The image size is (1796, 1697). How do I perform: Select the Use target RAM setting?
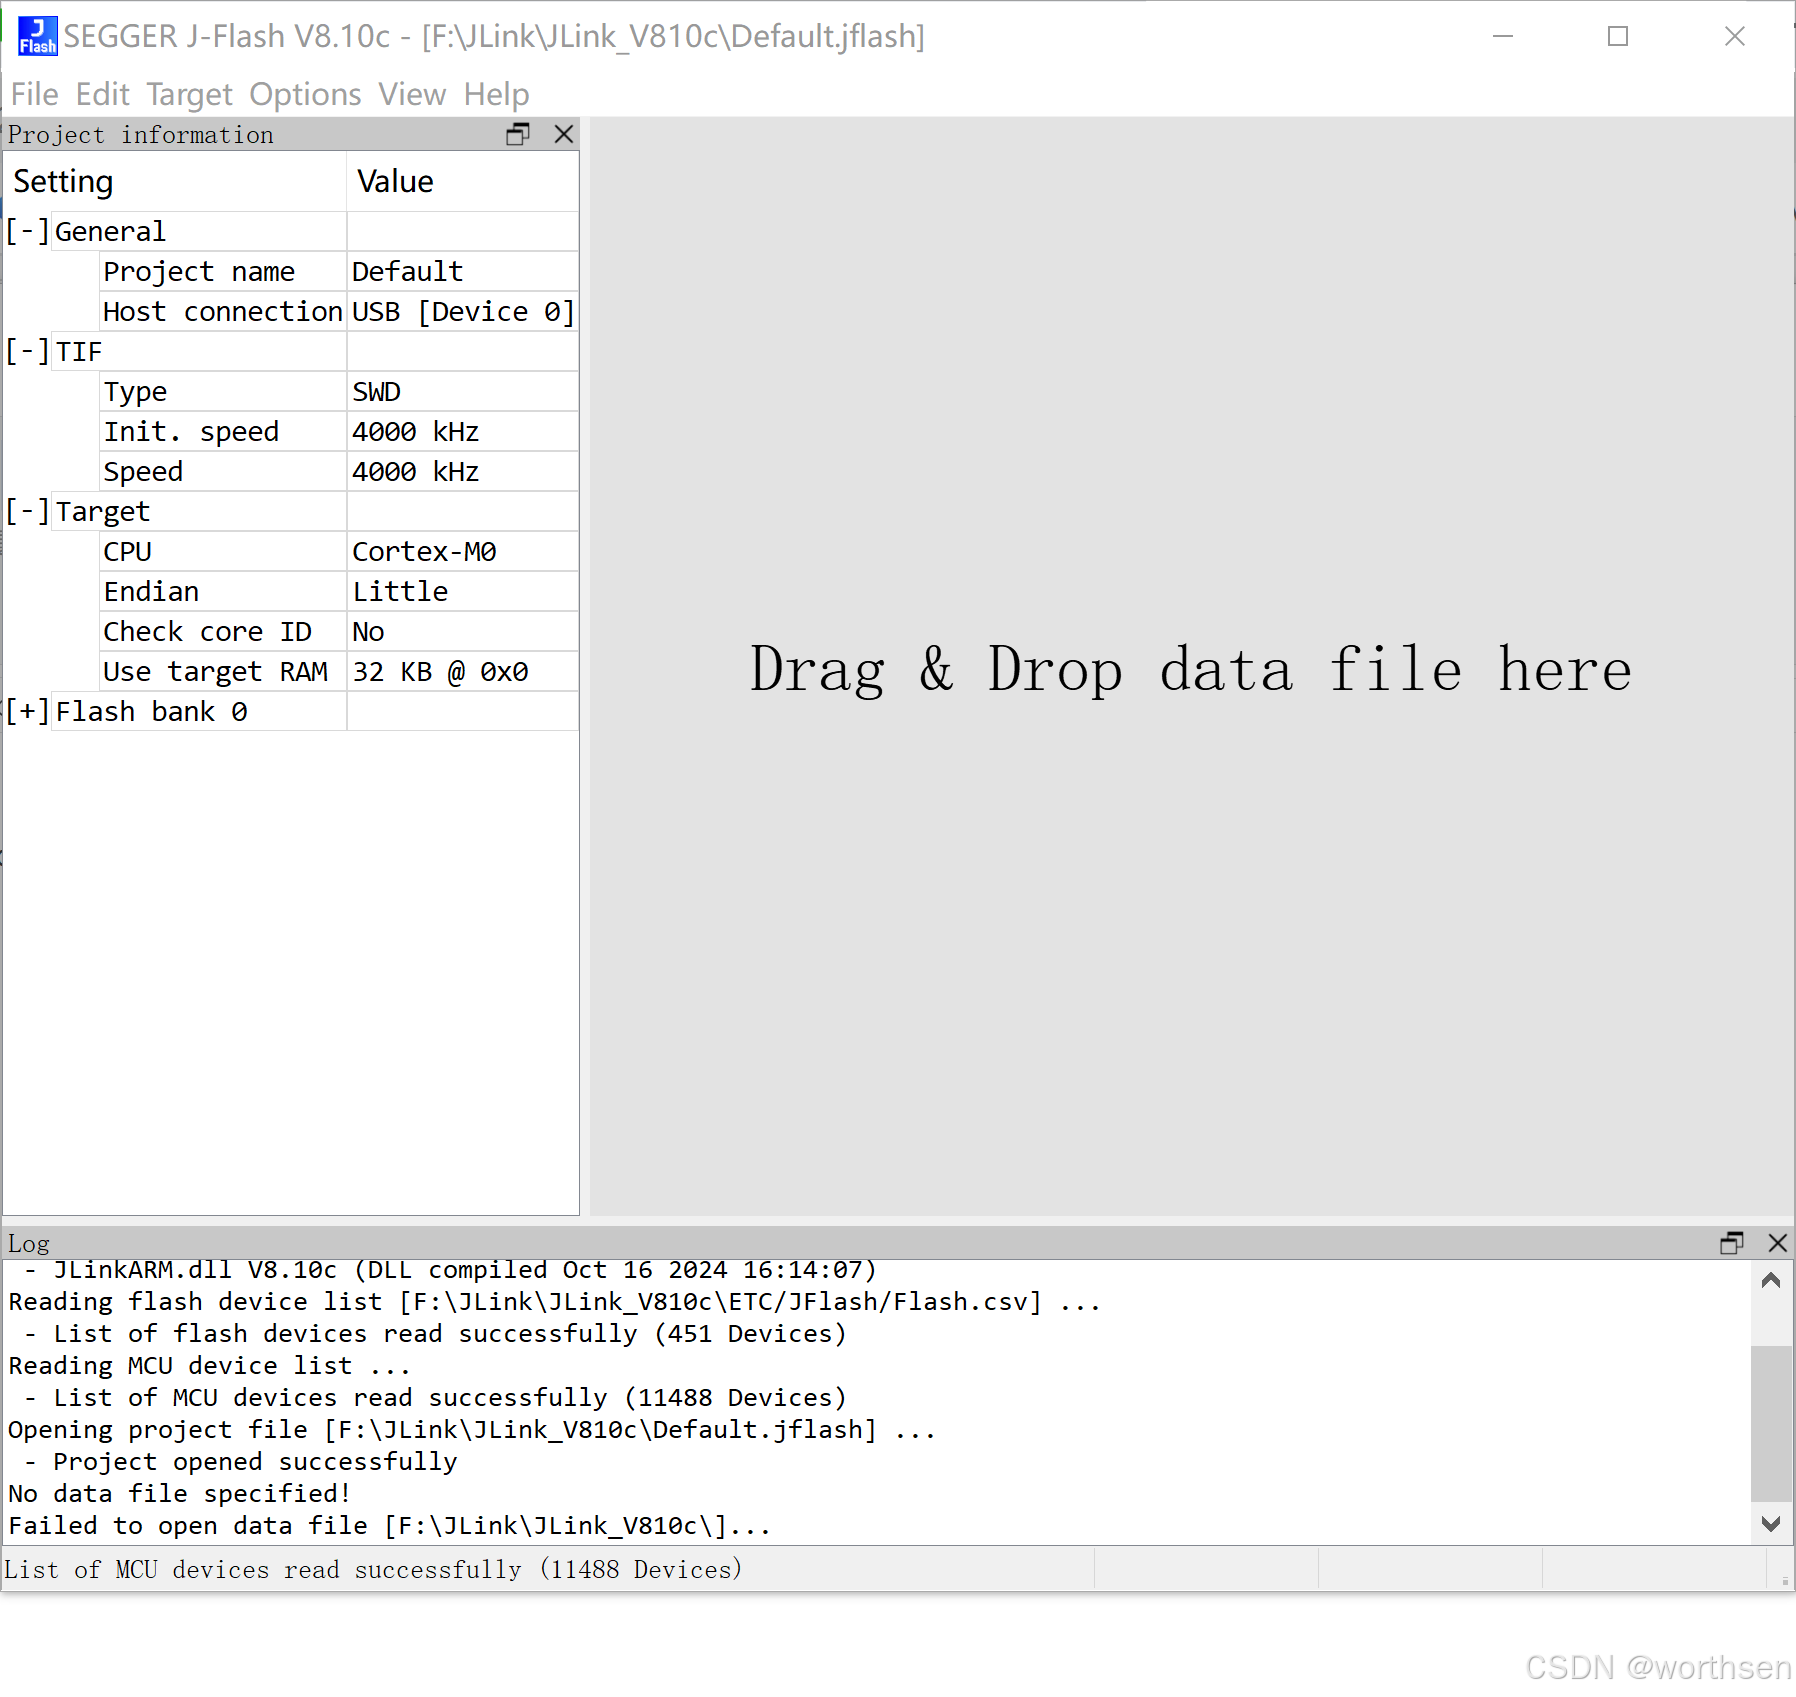click(x=223, y=671)
